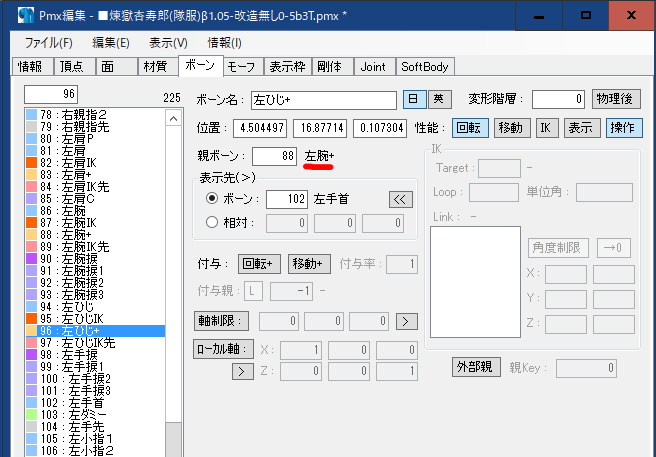Toggle the 操作 capability button

[624, 128]
